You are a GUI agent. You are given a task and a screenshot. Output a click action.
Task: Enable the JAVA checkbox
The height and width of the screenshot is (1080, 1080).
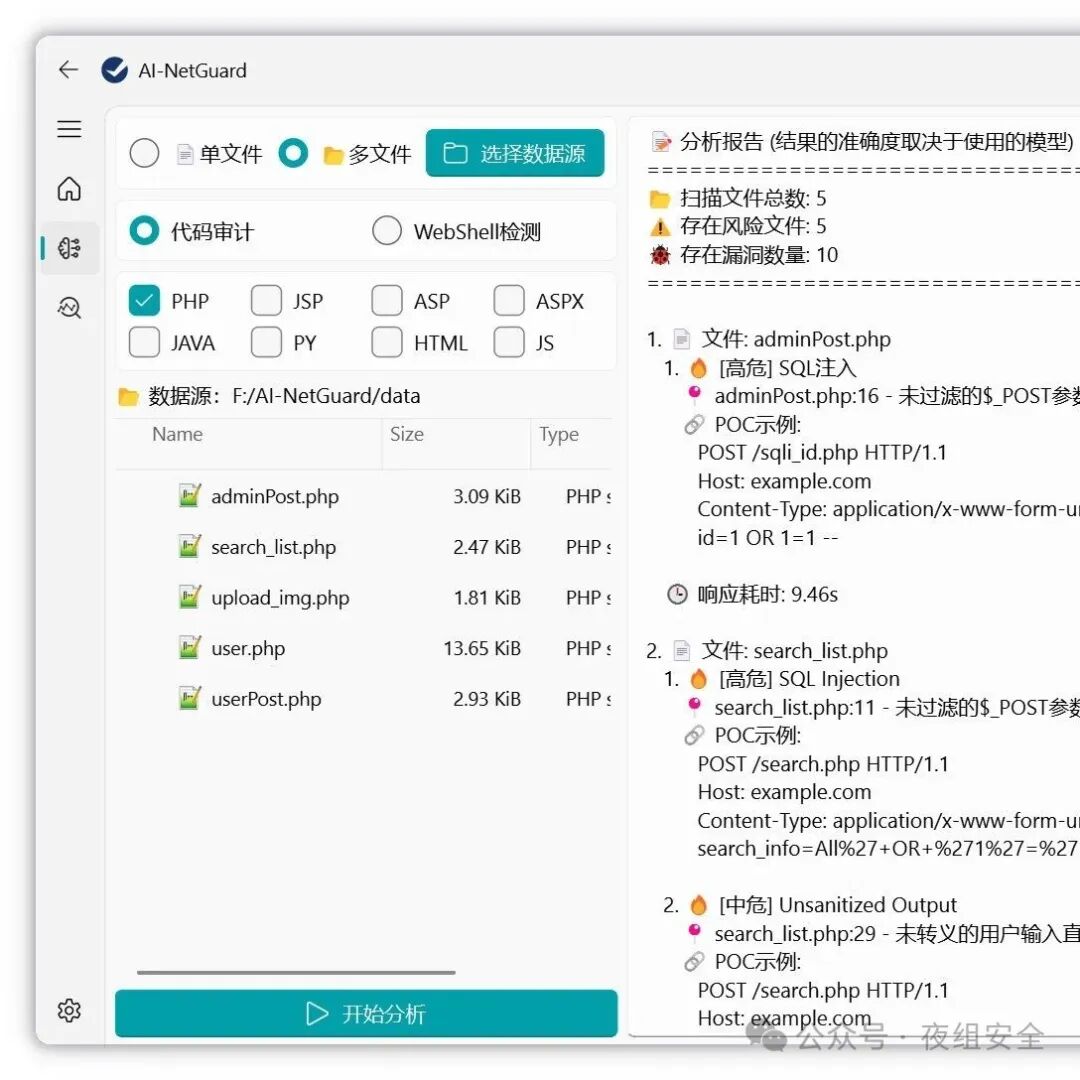coord(144,342)
